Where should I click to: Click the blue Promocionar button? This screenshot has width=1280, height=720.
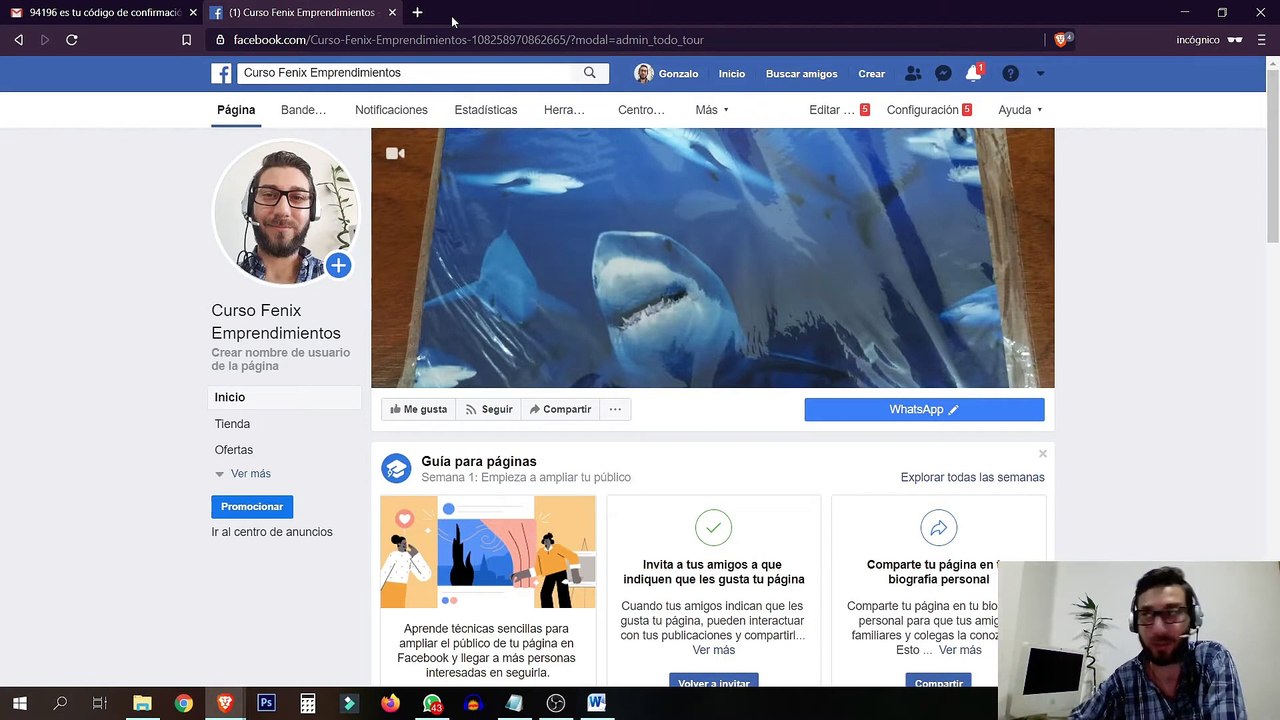(x=252, y=507)
